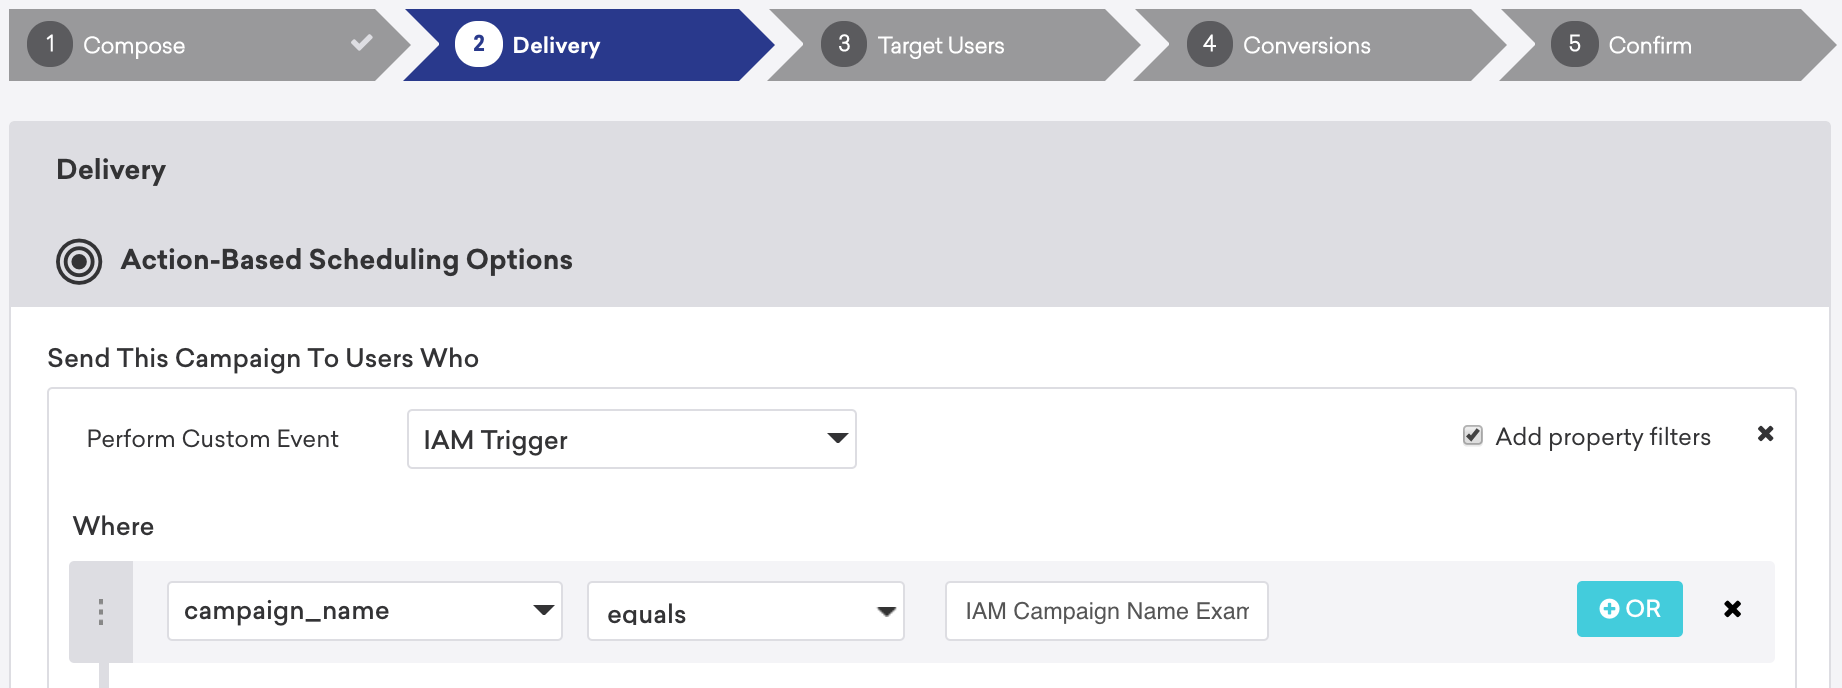
Task: Remove the IAM Trigger custom event row
Action: point(1765,434)
